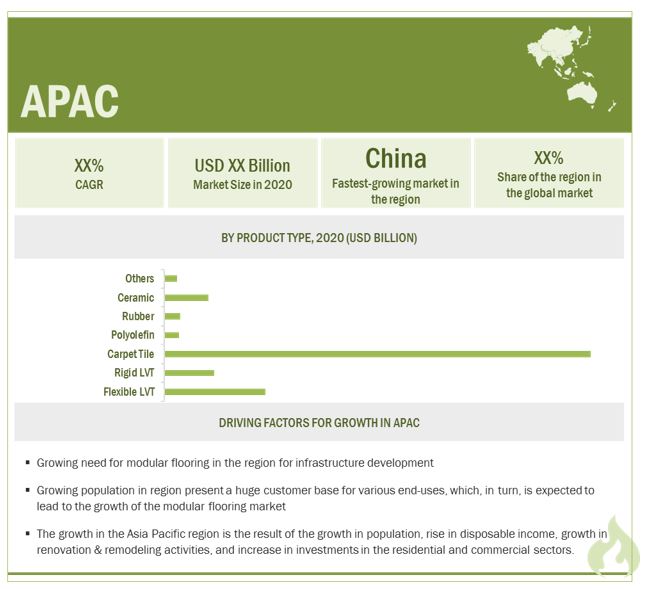Select the Asia Pacific growth bullet paragraph
The image size is (650, 589).
(x=320, y=541)
